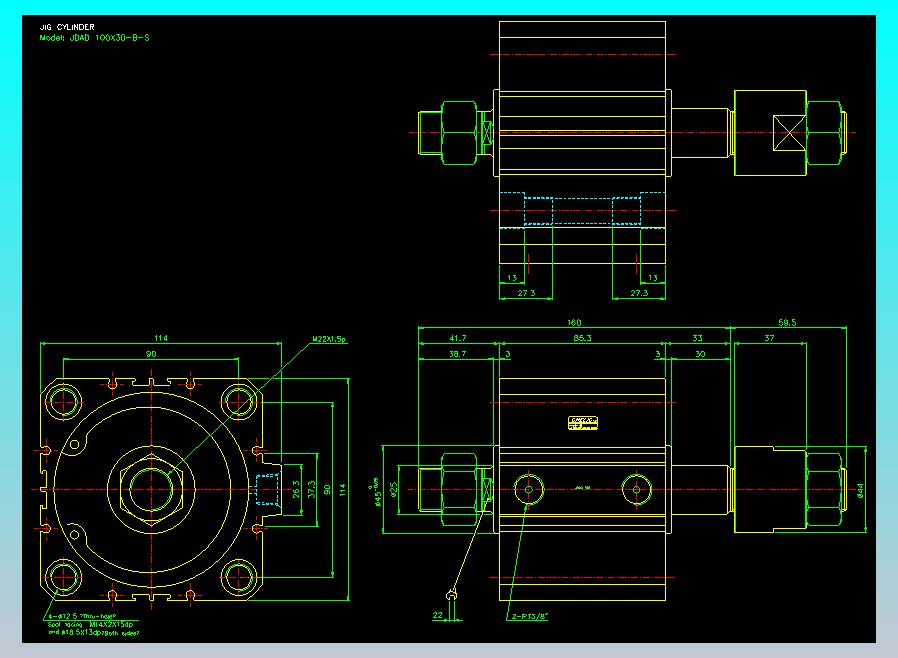
Task: Click the "2-PT3/8" port callout
Action: click(x=530, y=617)
